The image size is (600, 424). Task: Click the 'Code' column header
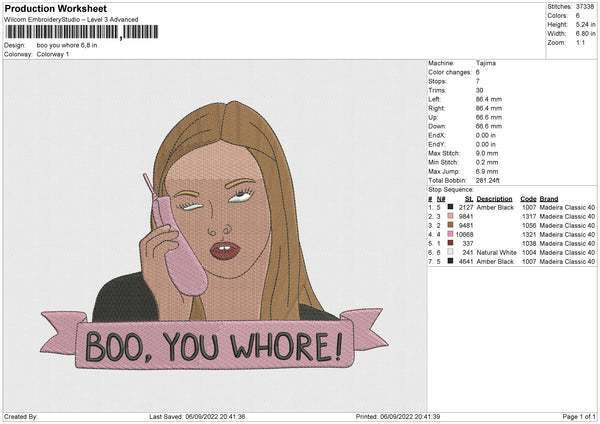528,199
